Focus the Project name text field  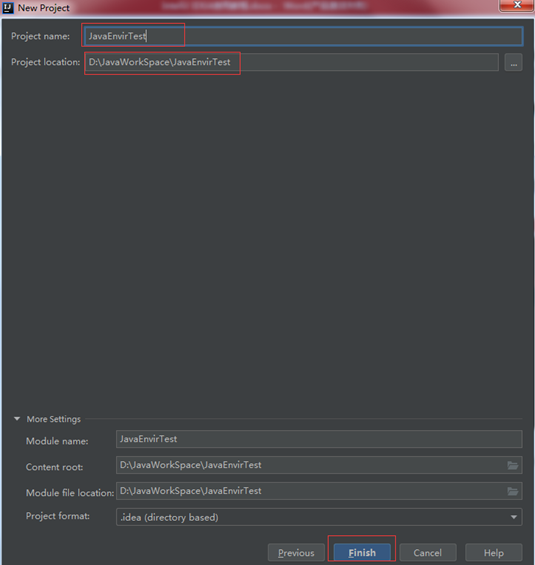coord(303,36)
